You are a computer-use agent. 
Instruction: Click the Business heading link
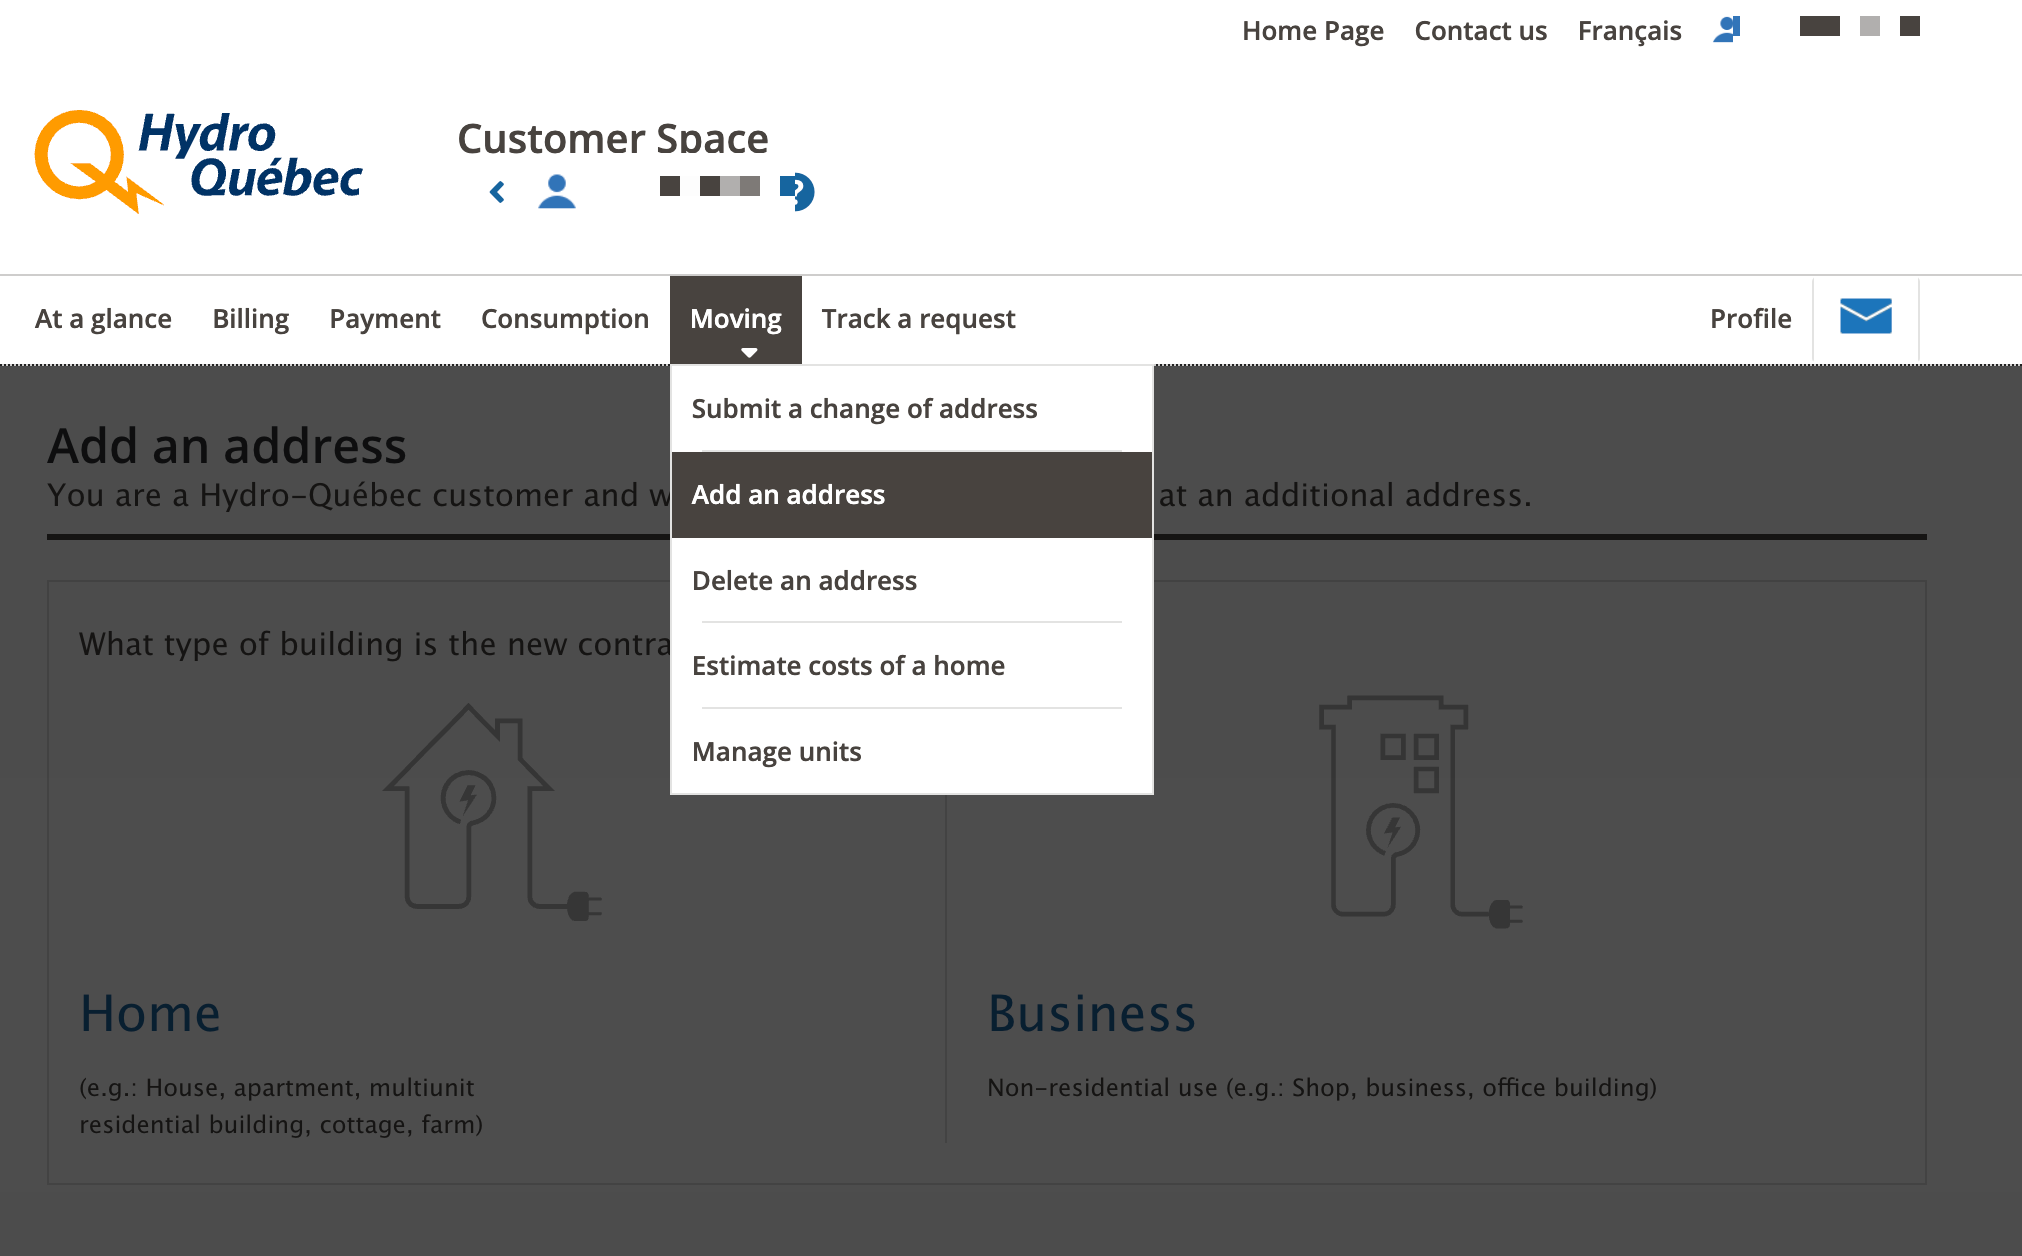pyautogui.click(x=1092, y=1013)
